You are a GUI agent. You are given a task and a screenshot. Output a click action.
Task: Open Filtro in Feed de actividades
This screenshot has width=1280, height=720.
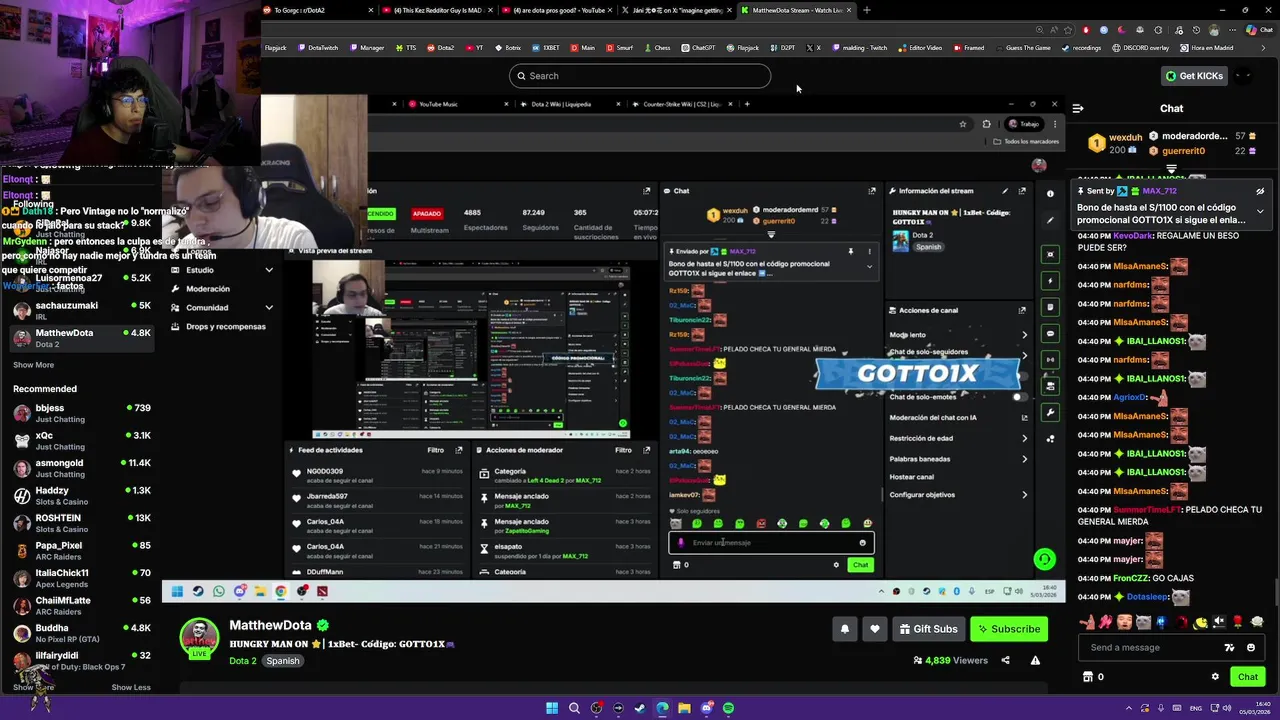pyautogui.click(x=436, y=450)
